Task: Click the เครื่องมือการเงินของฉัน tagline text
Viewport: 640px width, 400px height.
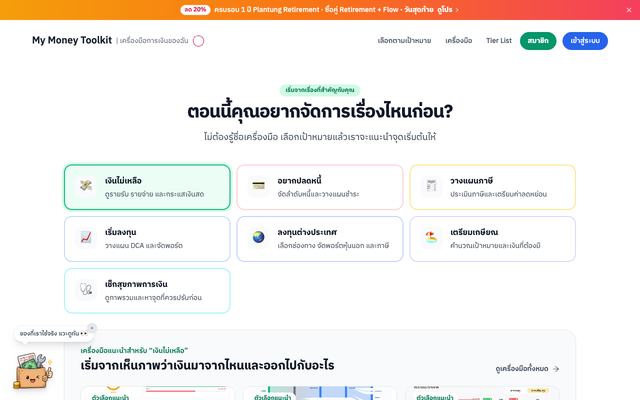Action: pyautogui.click(x=152, y=41)
